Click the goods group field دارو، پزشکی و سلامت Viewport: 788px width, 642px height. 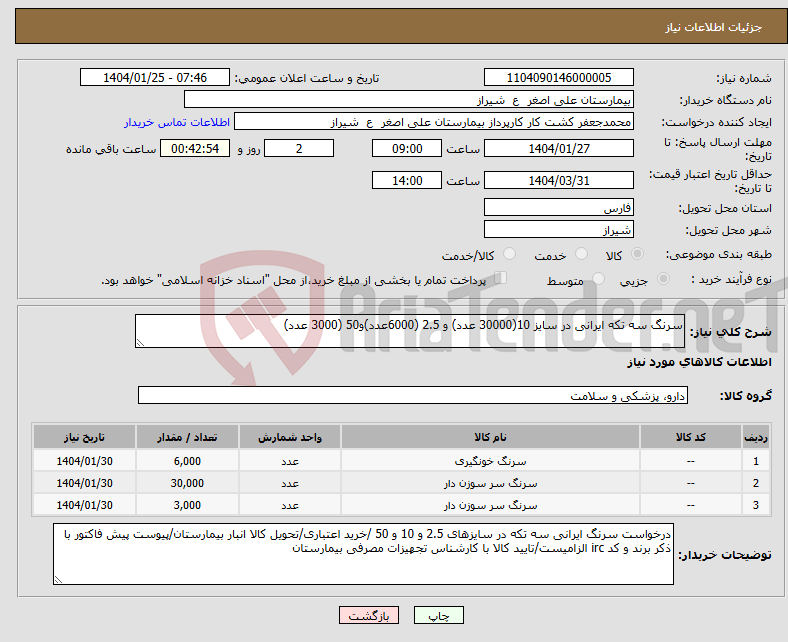(413, 396)
